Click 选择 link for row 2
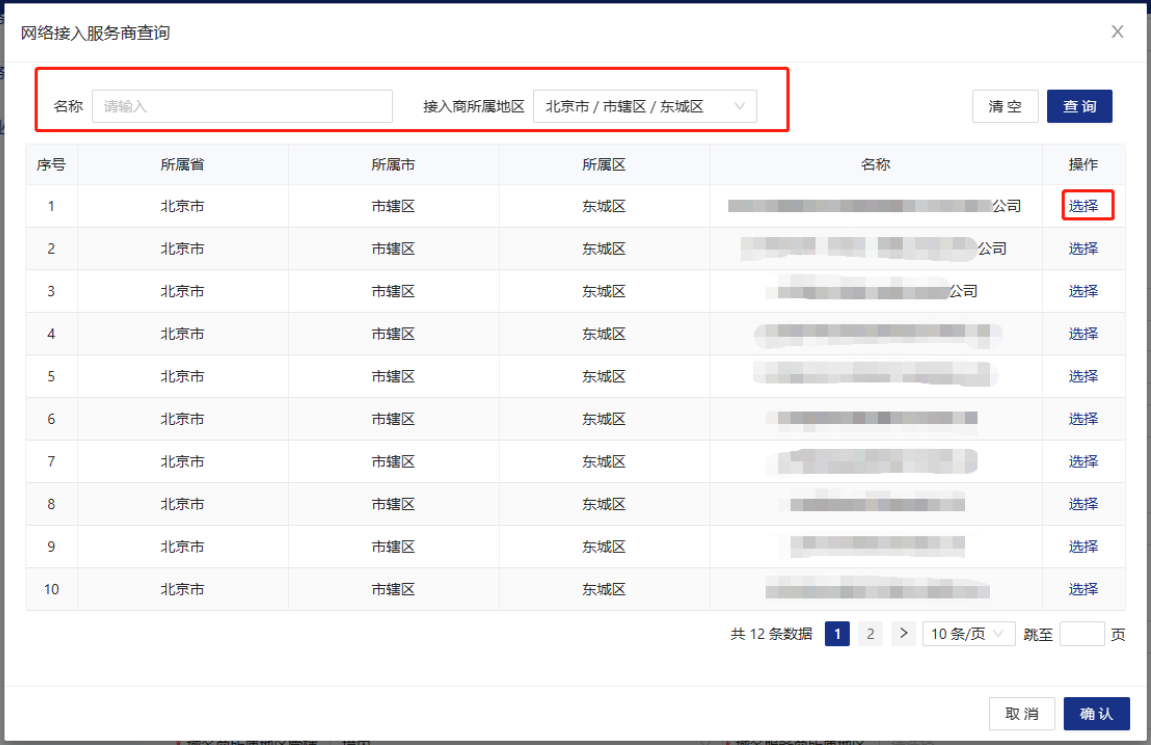Image resolution: width=1151 pixels, height=745 pixels. click(1083, 249)
